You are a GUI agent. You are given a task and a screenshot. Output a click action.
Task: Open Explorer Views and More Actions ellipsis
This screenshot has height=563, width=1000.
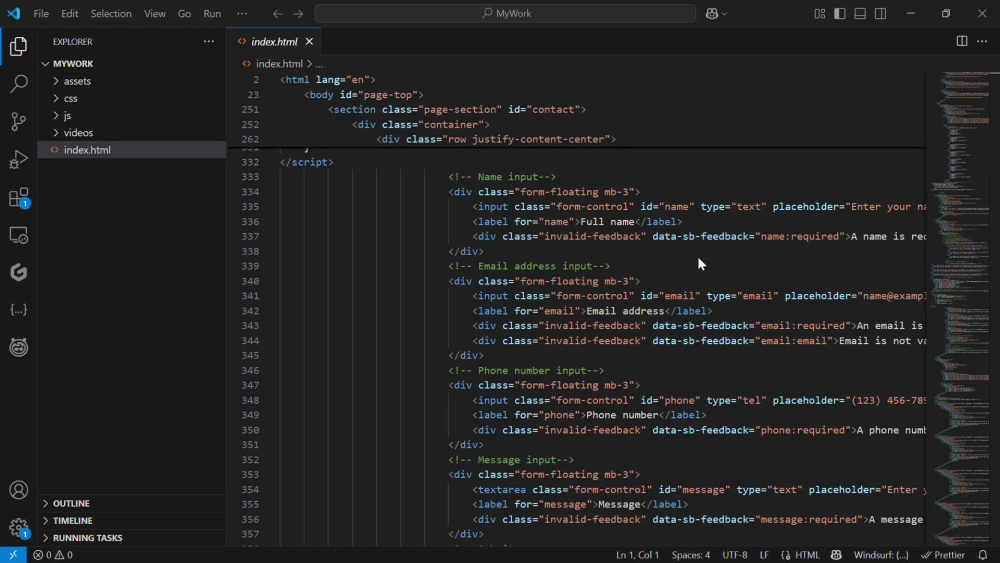click(209, 41)
